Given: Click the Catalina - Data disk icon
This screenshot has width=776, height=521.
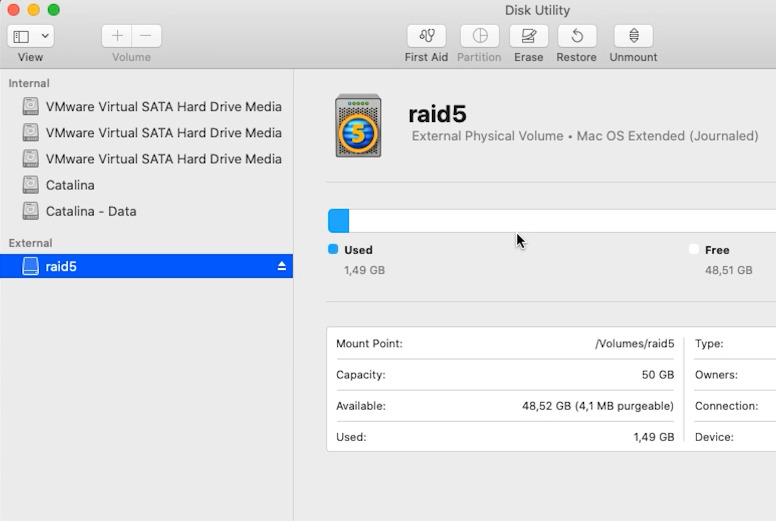Looking at the screenshot, I should click(x=30, y=211).
